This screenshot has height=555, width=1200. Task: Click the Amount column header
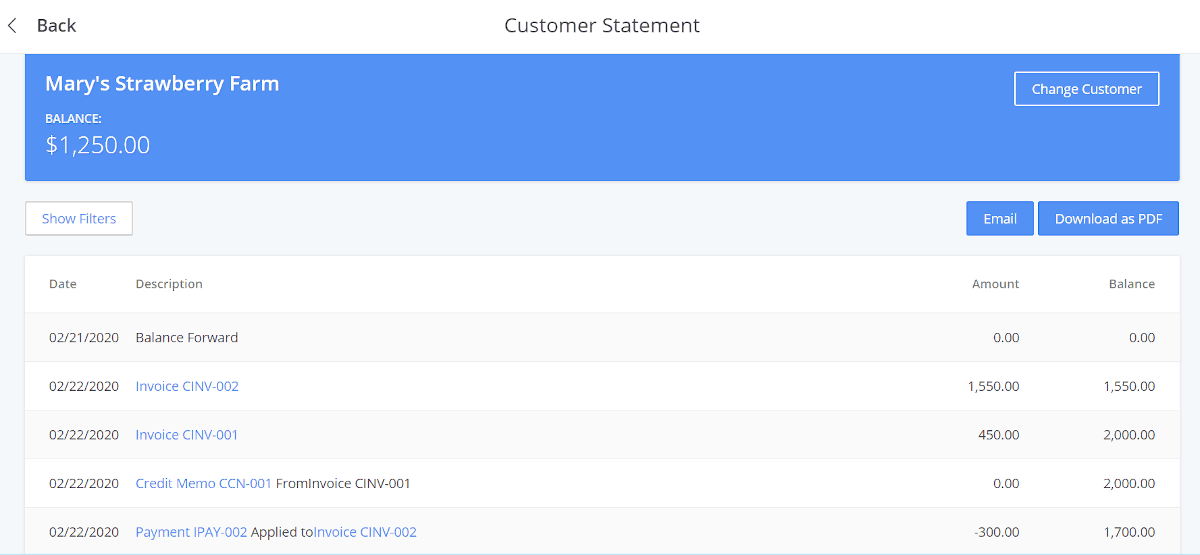(995, 284)
